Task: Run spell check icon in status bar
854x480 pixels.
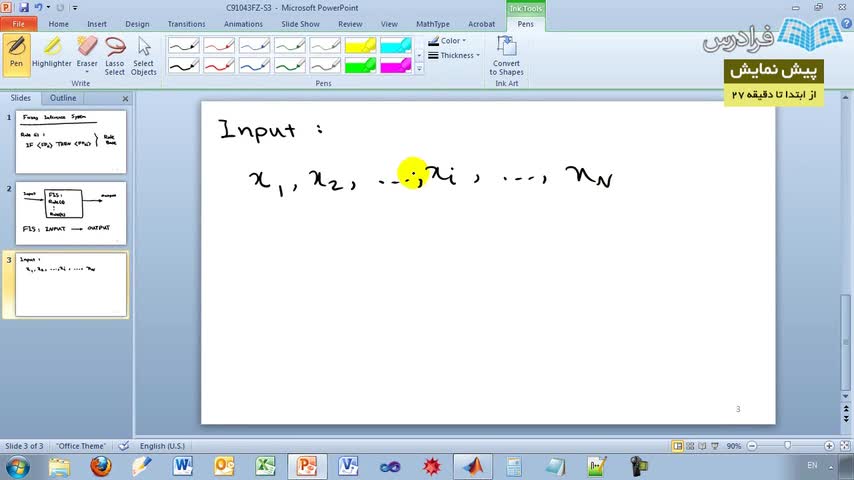Action: click(x=124, y=446)
